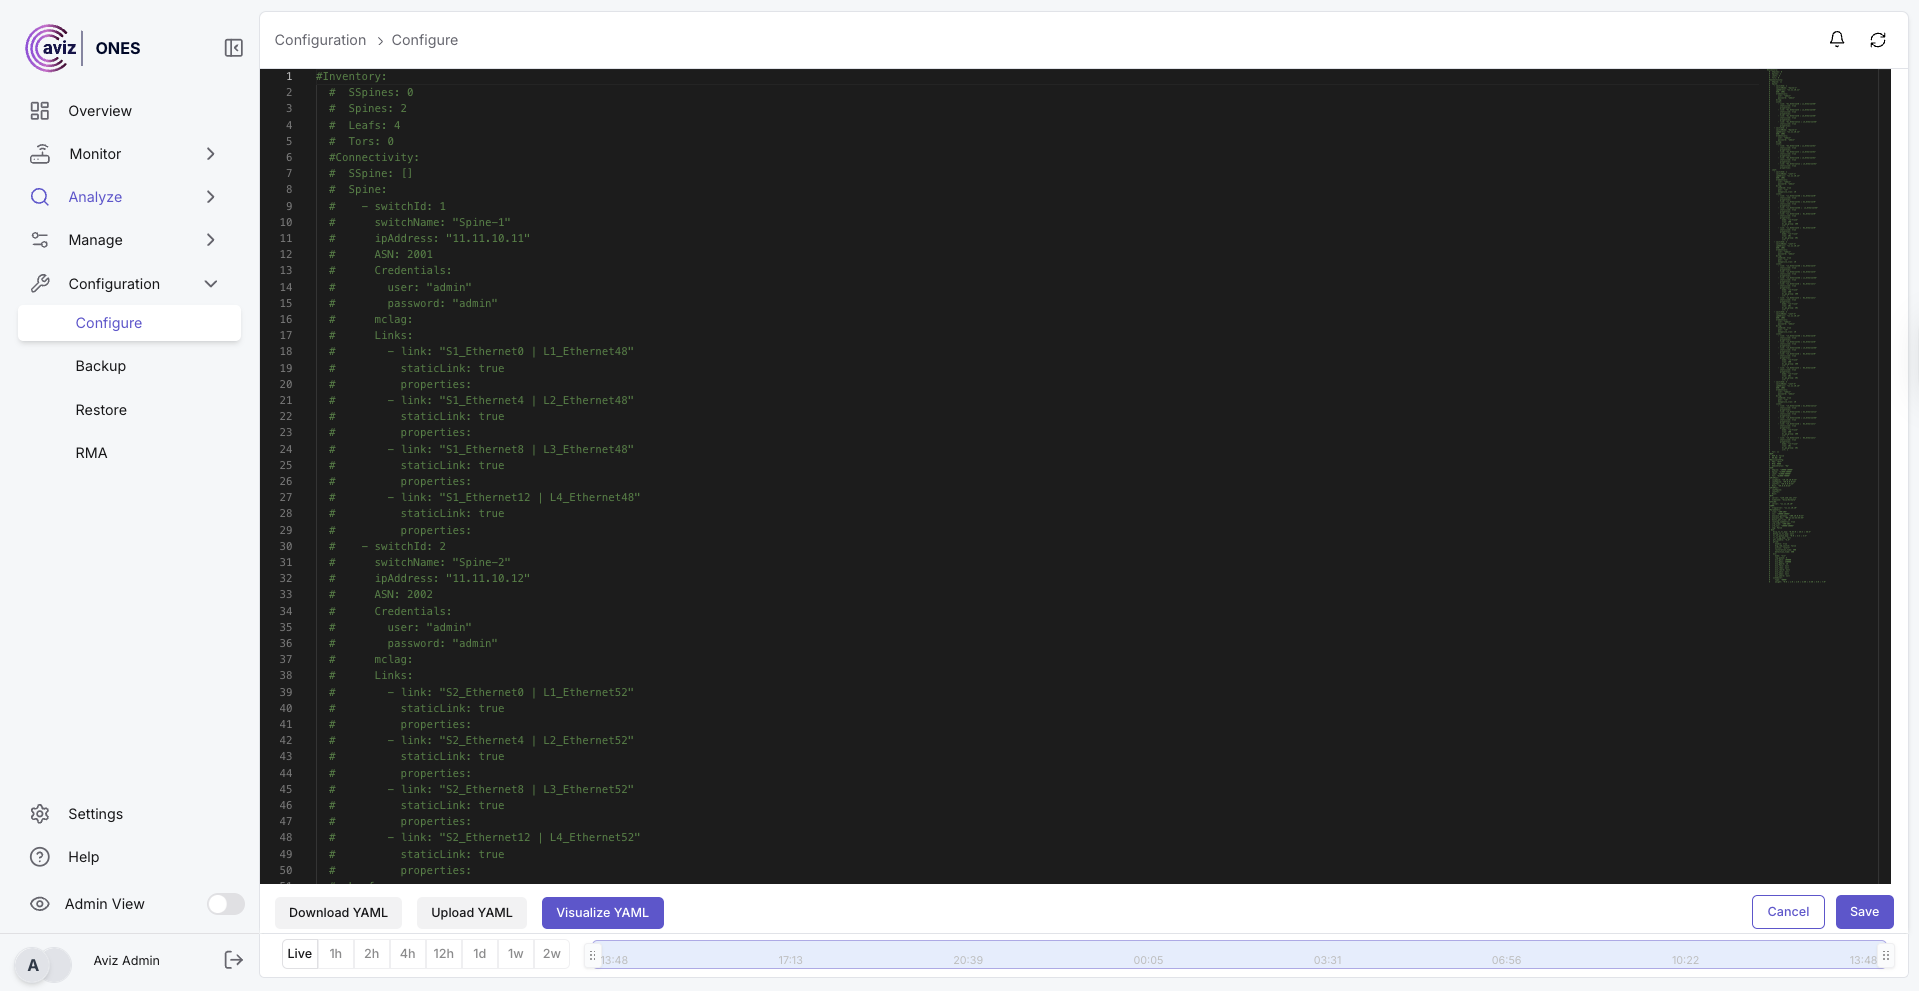Click the Leafs: 4 line
Screen dimensions: 1919x991
[374, 125]
